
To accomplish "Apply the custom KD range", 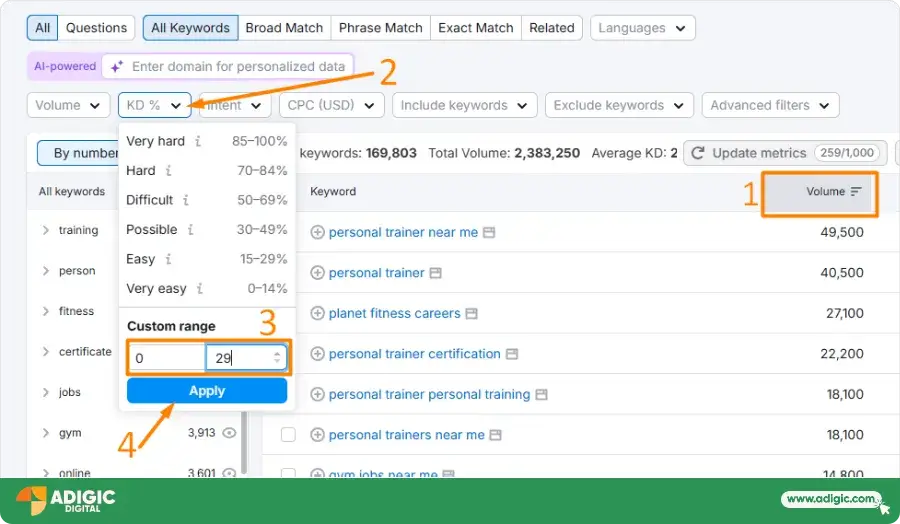I will pos(207,391).
